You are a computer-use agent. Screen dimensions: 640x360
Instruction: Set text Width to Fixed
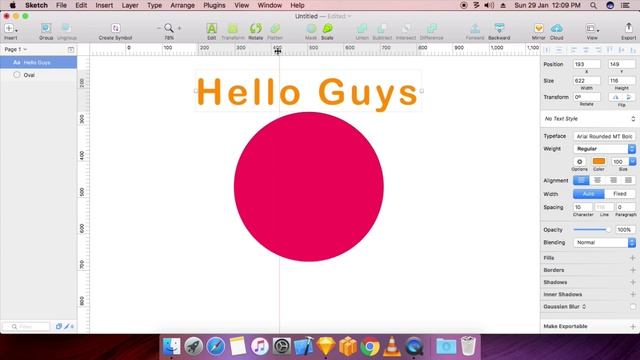(x=620, y=194)
